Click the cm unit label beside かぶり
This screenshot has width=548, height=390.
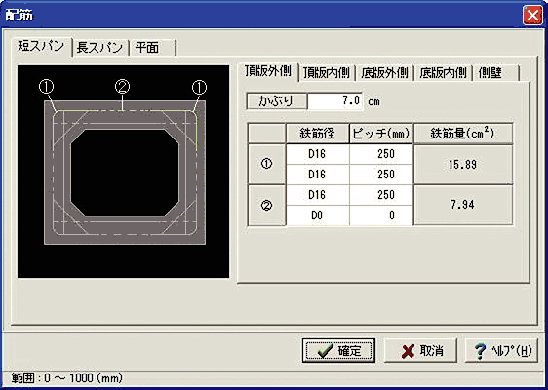click(x=373, y=102)
